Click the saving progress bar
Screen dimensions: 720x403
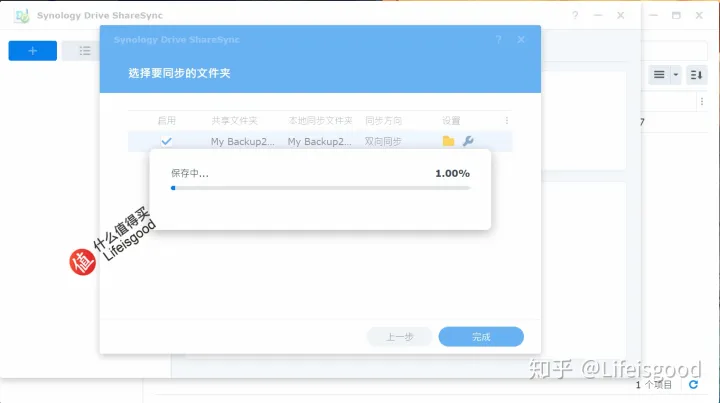pyautogui.click(x=321, y=188)
